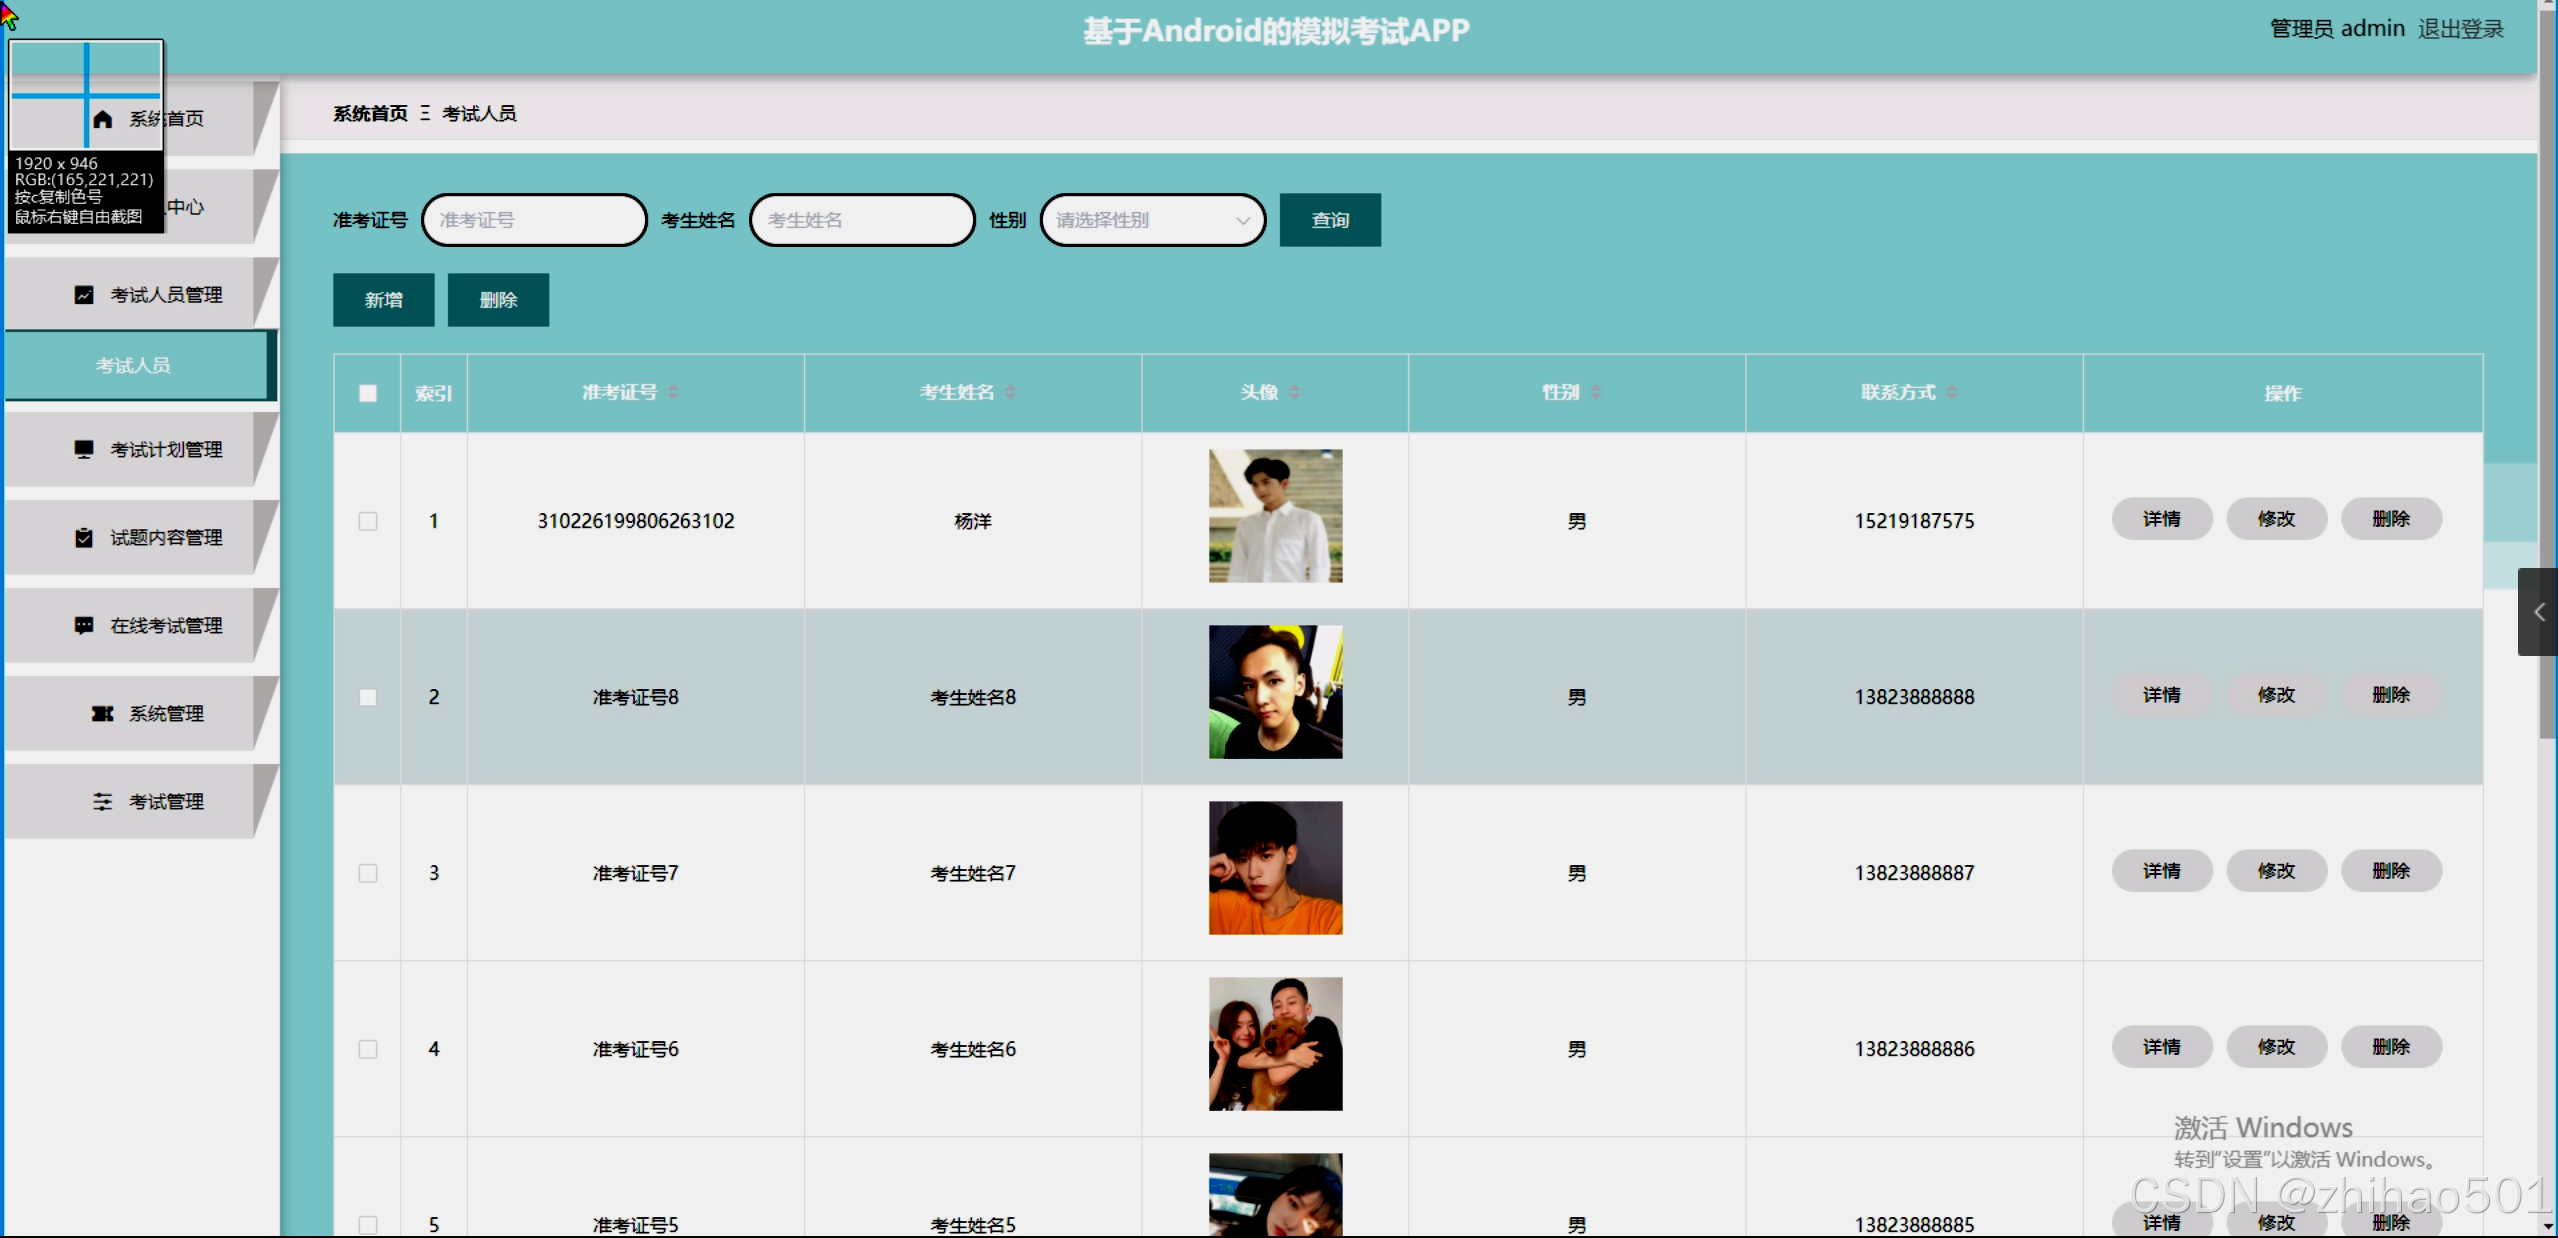2558x1238 pixels.
Task: Sort by 准考证号 column sort icon
Action: click(x=674, y=393)
